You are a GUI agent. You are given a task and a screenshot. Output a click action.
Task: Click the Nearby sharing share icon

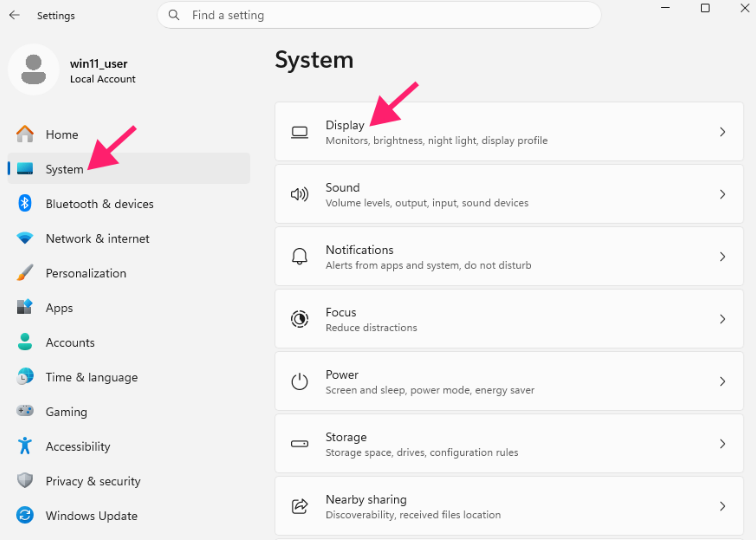click(x=299, y=506)
